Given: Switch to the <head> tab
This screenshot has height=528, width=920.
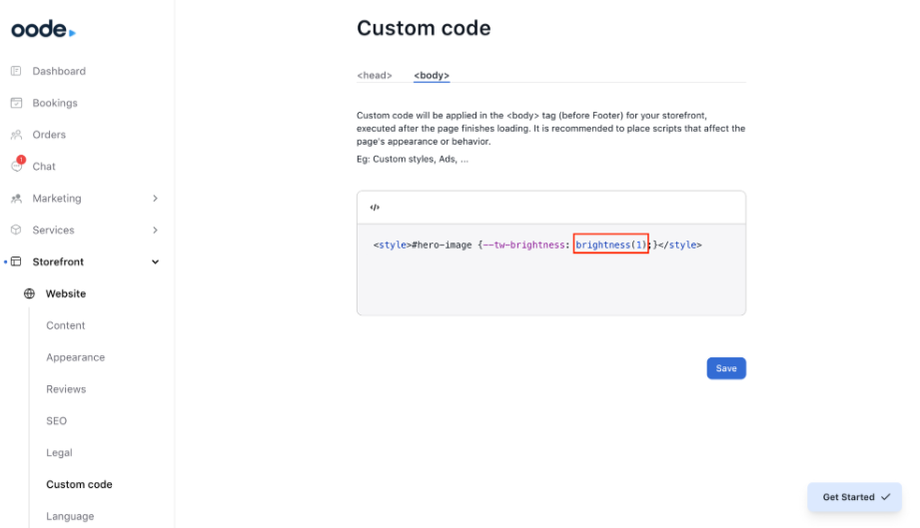Looking at the screenshot, I should [x=375, y=76].
